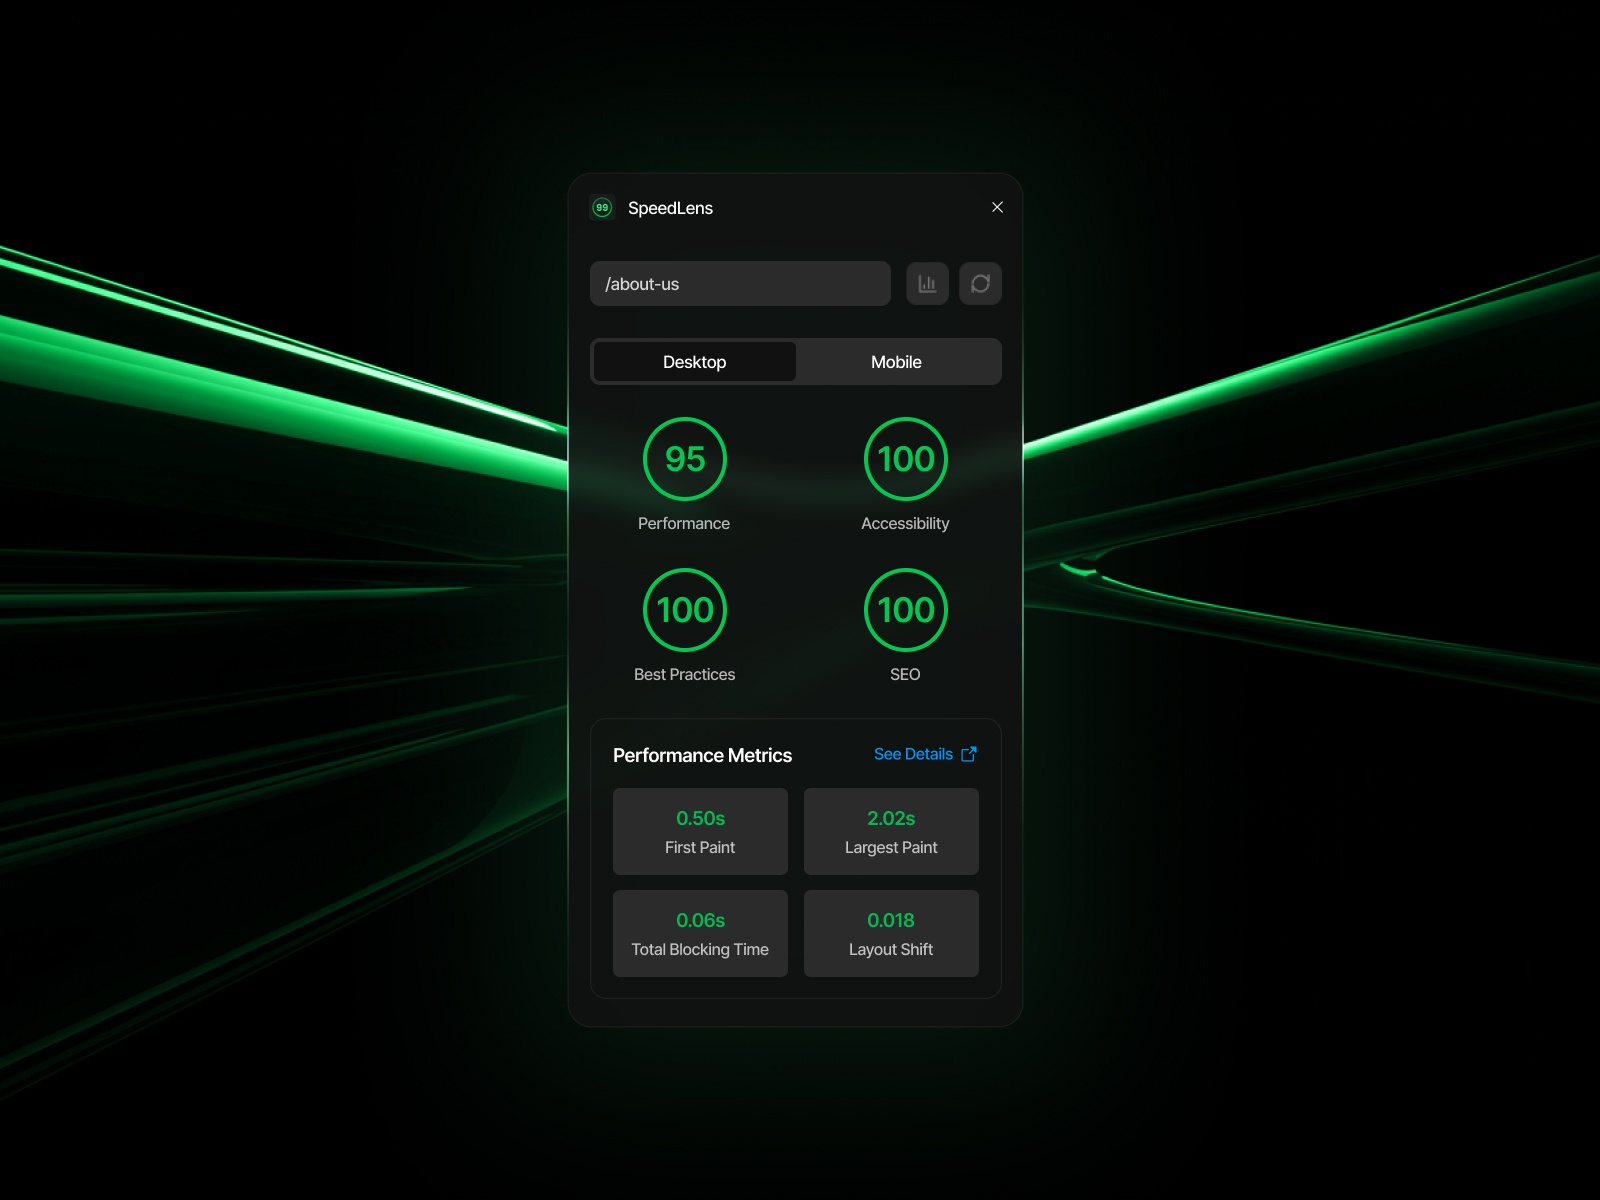The image size is (1600, 1200).
Task: Click the Layout Shift 0.018 card
Action: point(890,933)
